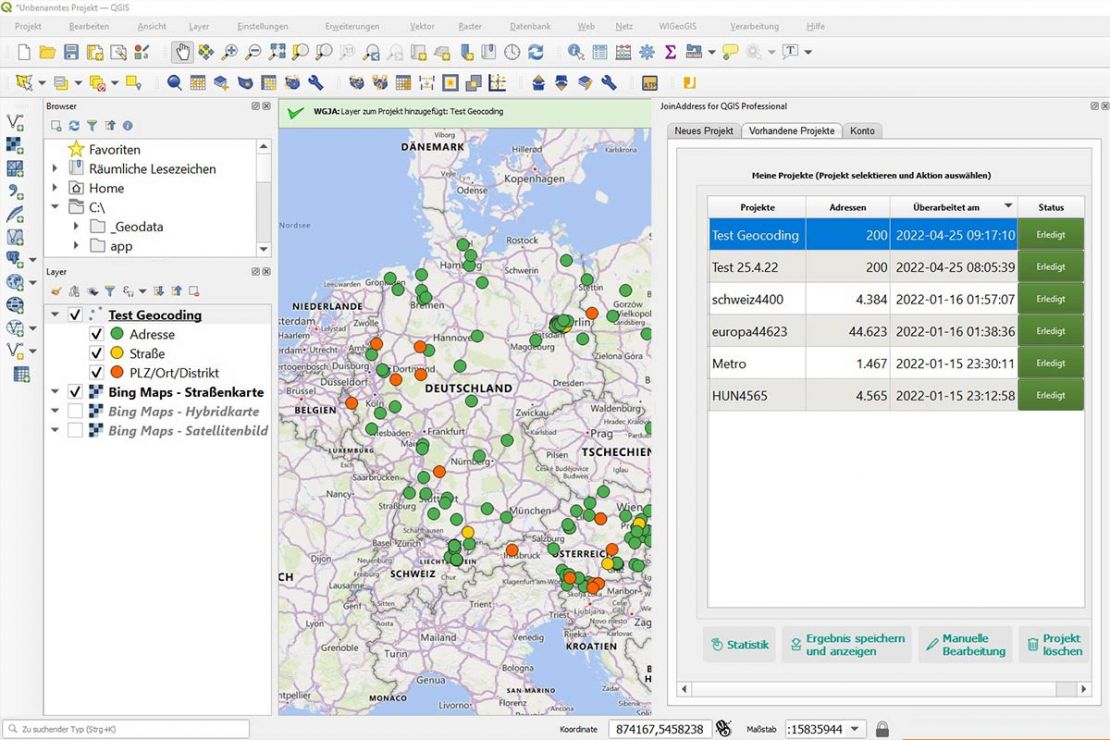Select the Identify Features tool
The width and height of the screenshot is (1110, 740).
pyautogui.click(x=576, y=52)
